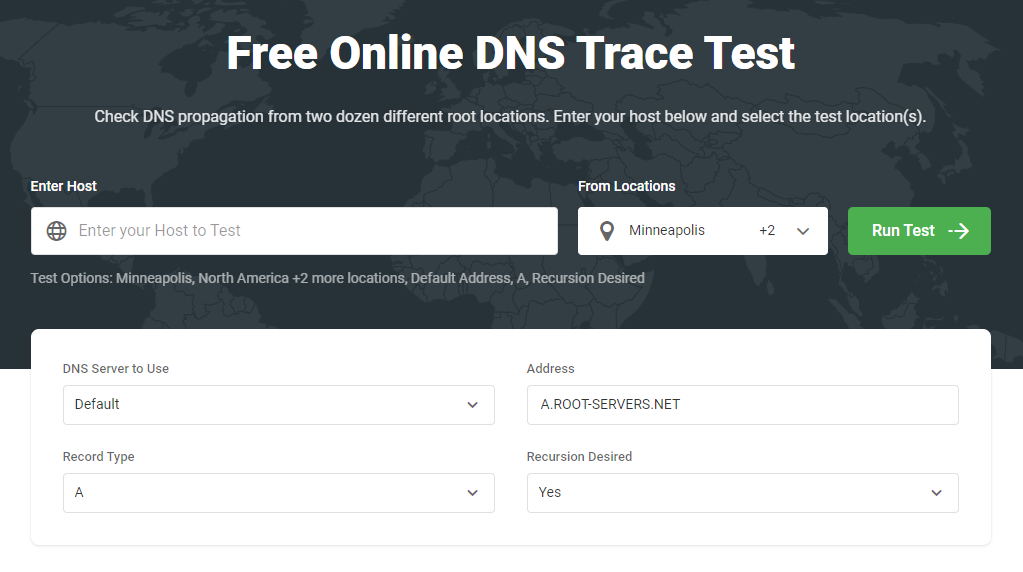Viewport: 1023px width, 572px height.
Task: Click the Test Options summary text
Action: [x=337, y=278]
